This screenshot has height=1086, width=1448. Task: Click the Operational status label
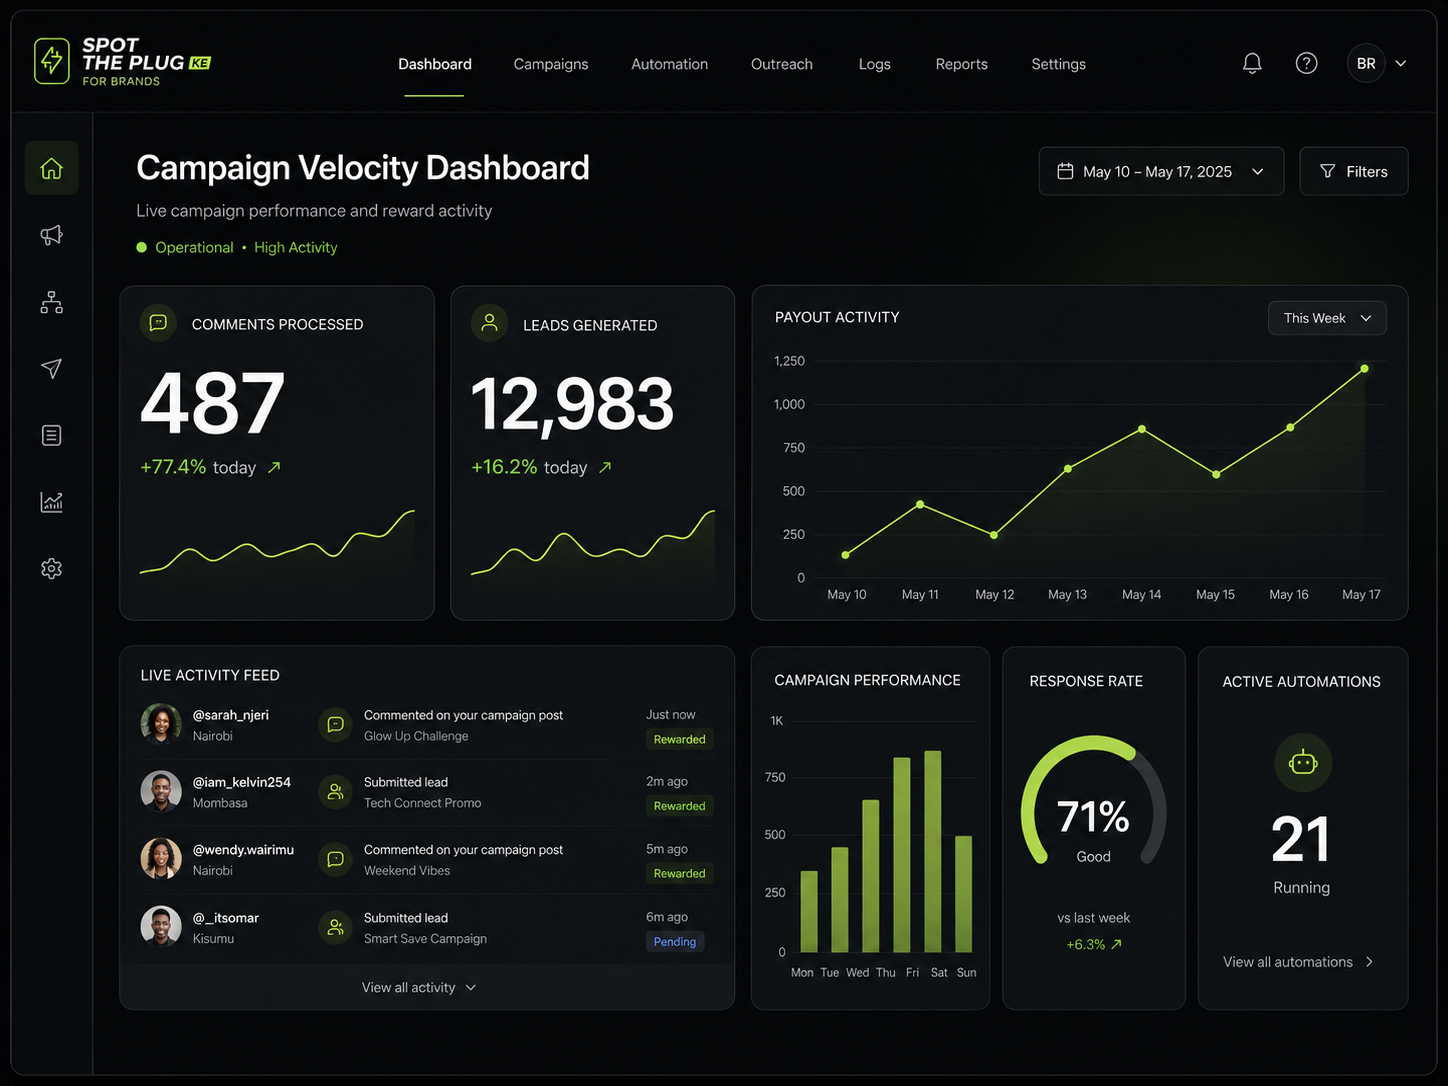pos(194,247)
